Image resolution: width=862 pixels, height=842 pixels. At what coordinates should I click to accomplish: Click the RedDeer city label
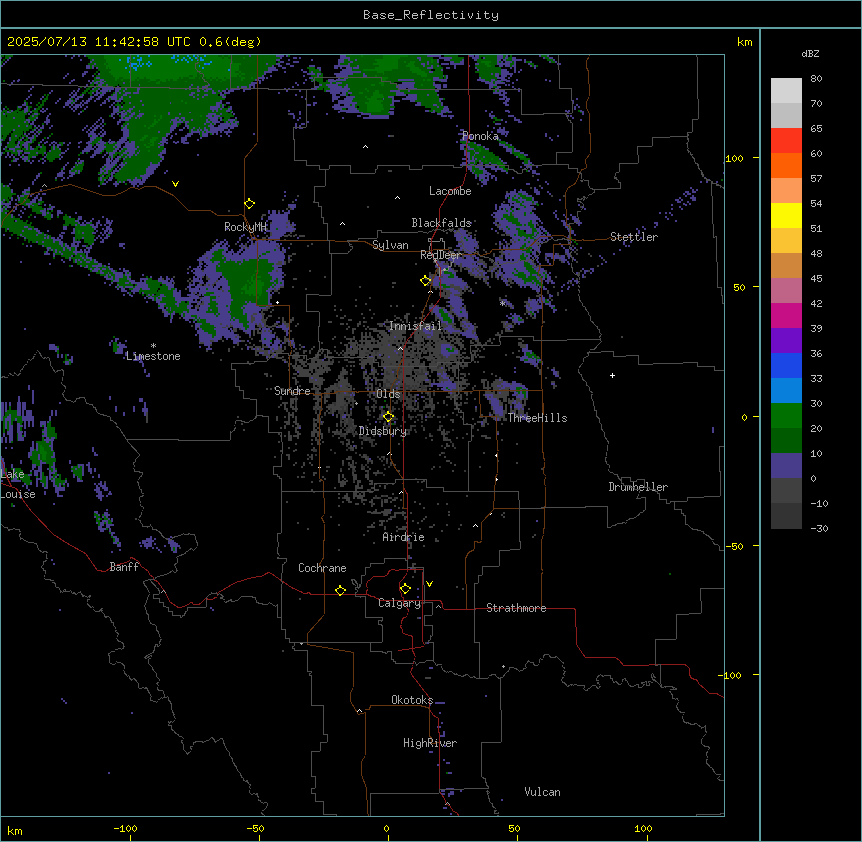tap(440, 255)
